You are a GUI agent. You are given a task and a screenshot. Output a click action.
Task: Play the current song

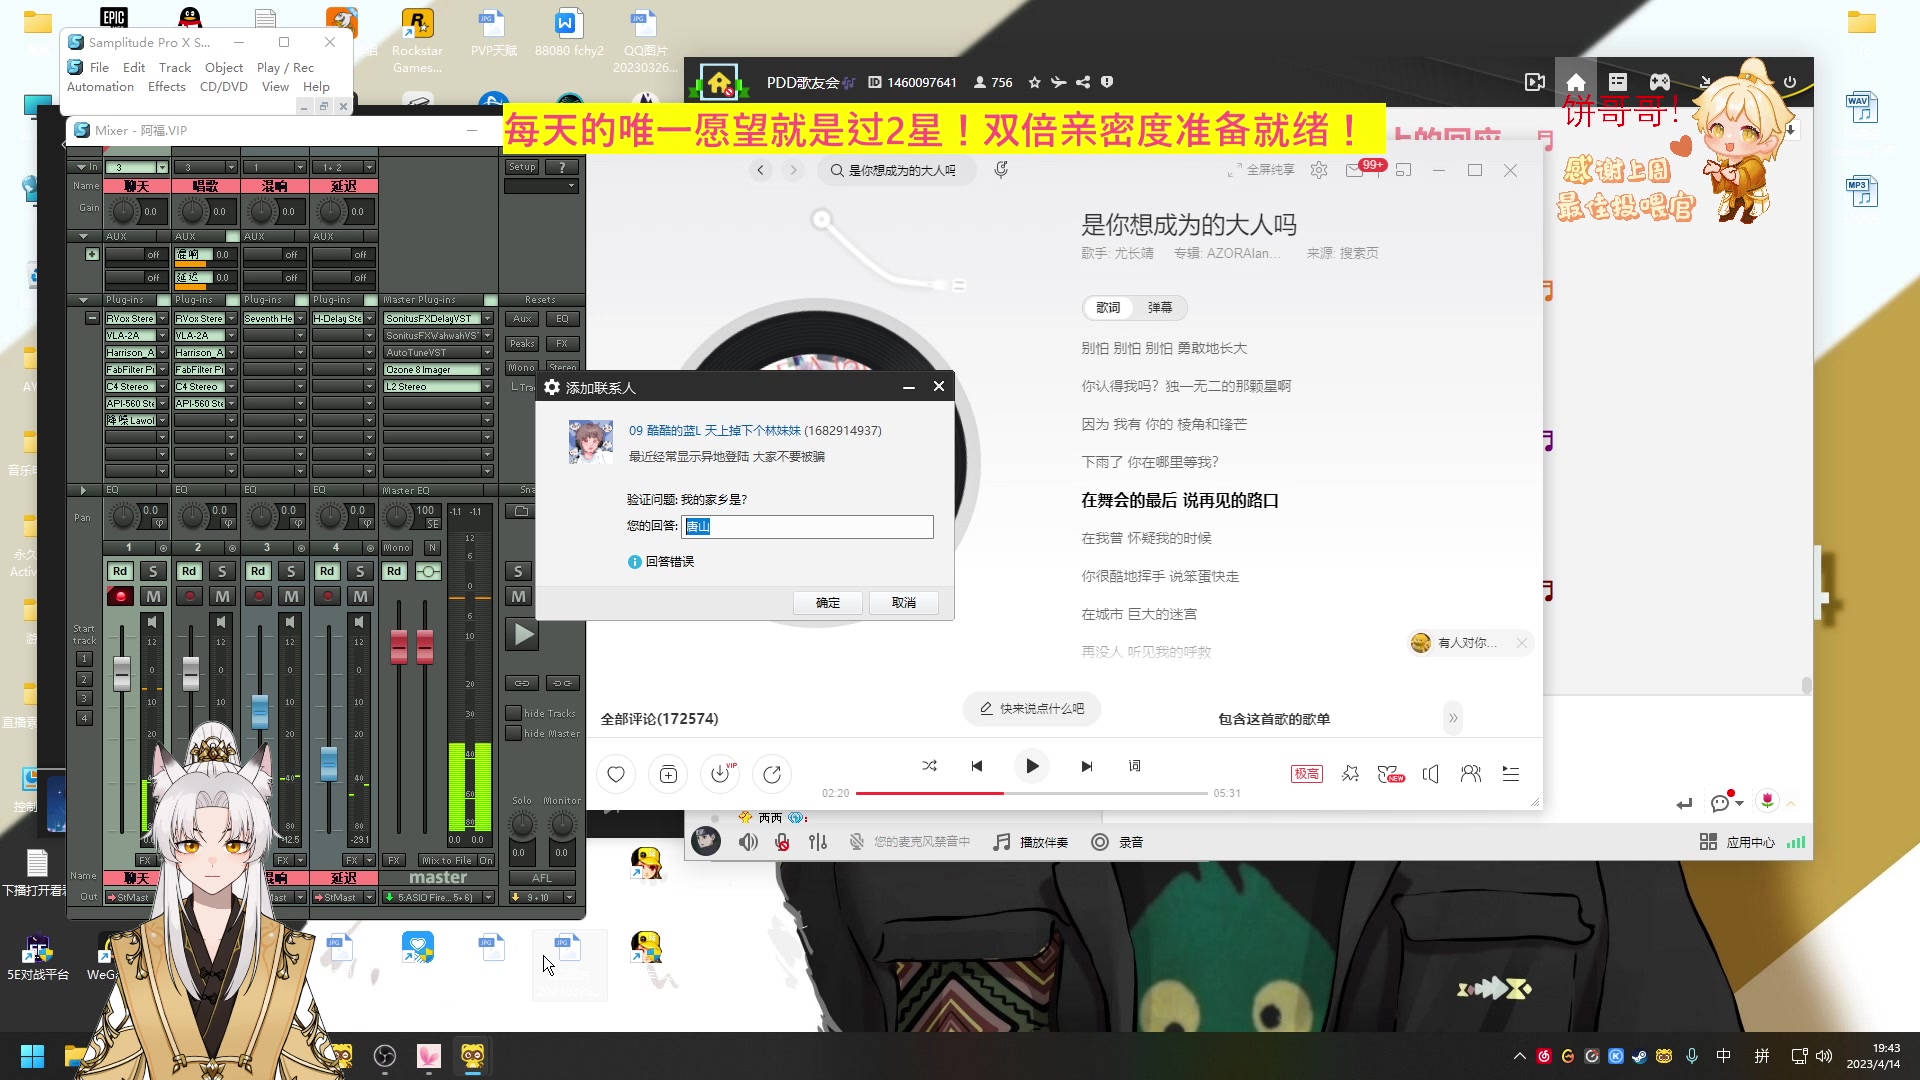pos(1032,766)
